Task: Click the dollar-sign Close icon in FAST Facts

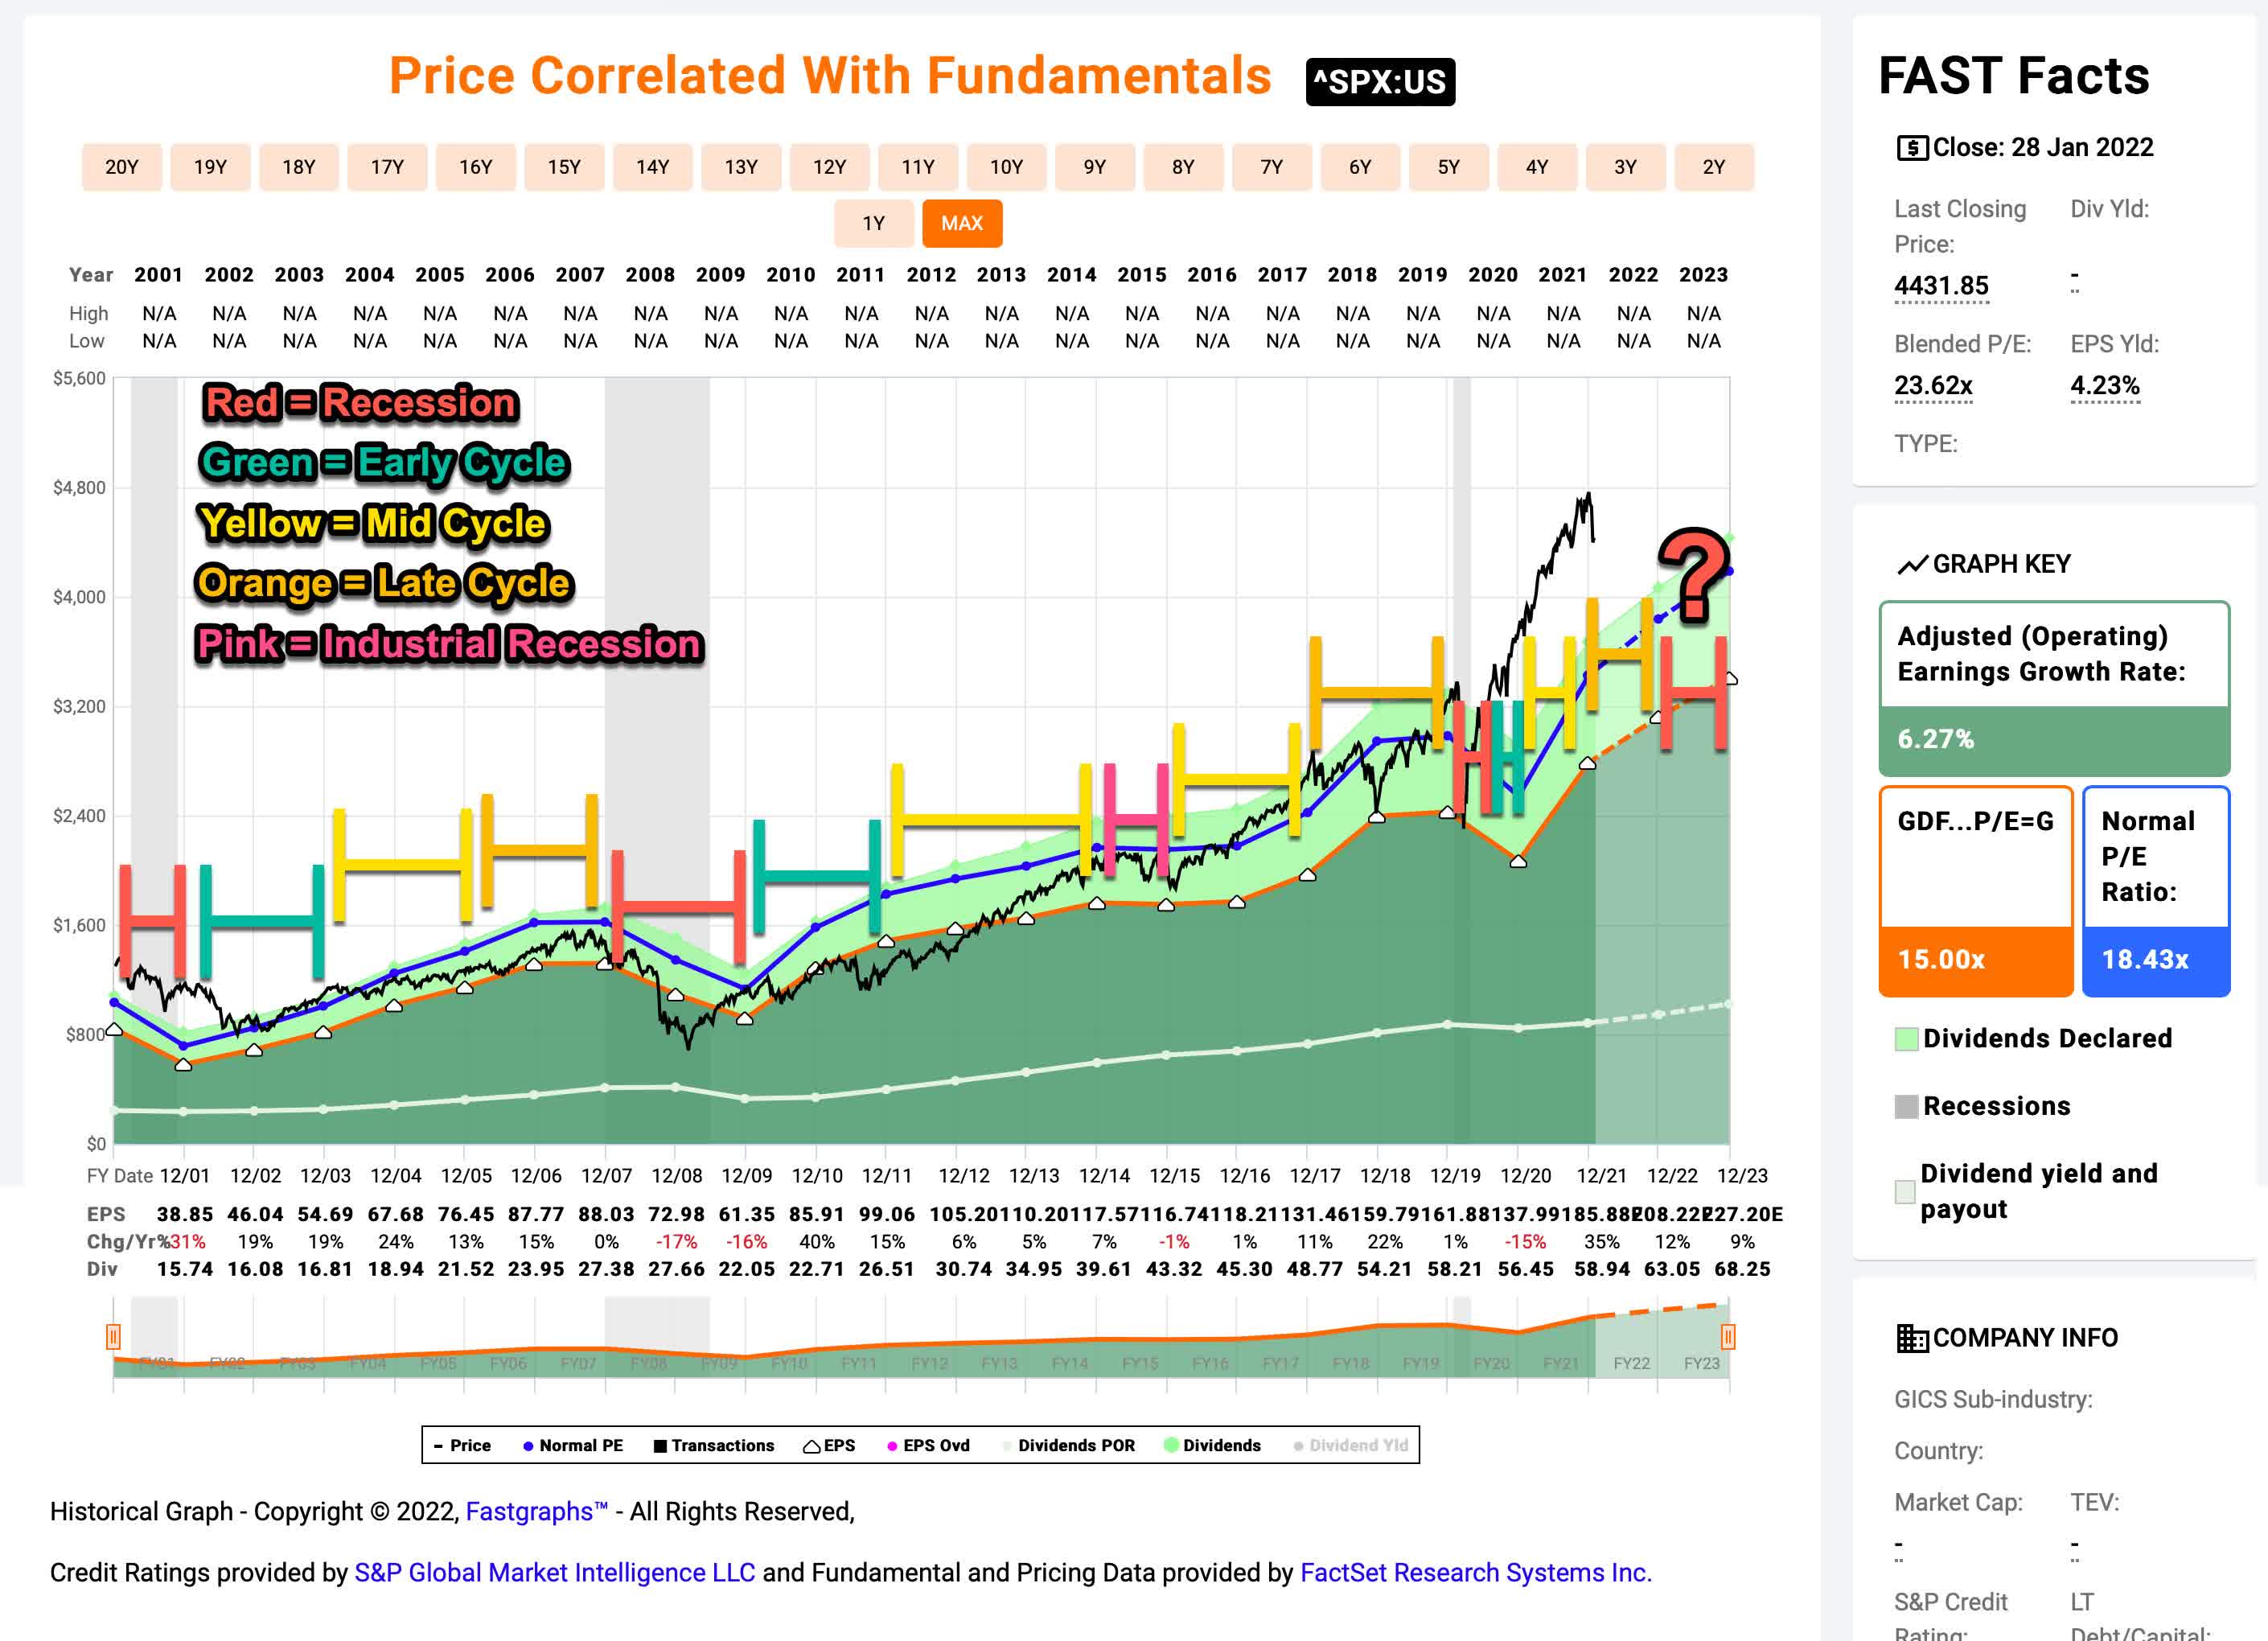Action: (x=1916, y=147)
